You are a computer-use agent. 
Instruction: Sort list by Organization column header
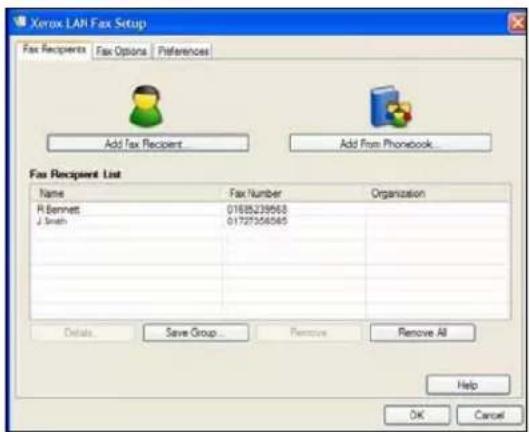(437, 193)
